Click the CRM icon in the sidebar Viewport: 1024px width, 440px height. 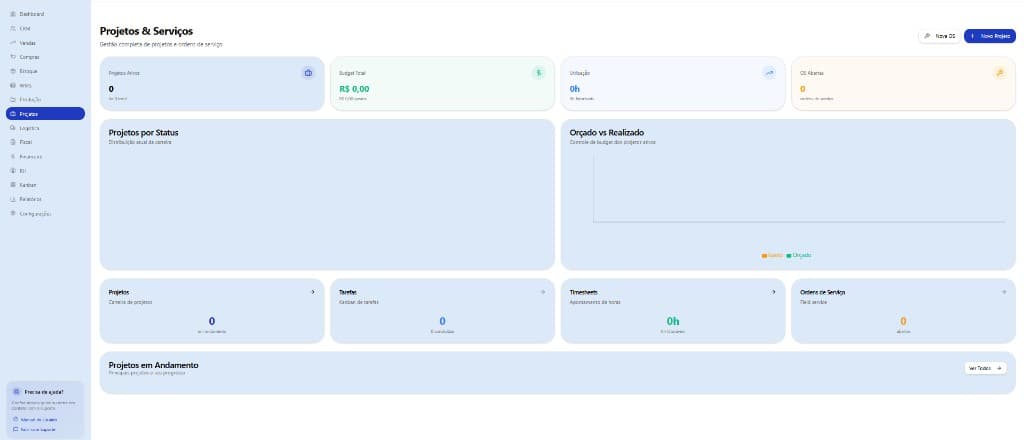coord(13,28)
